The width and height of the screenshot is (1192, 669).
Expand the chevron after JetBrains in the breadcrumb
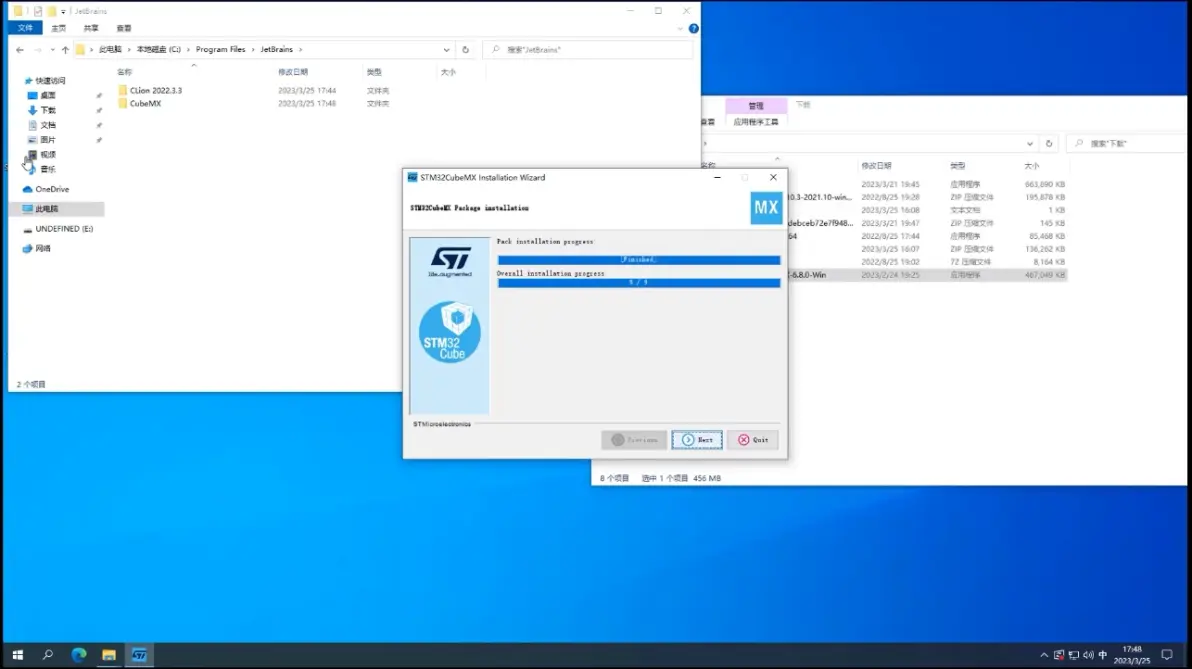click(x=300, y=49)
